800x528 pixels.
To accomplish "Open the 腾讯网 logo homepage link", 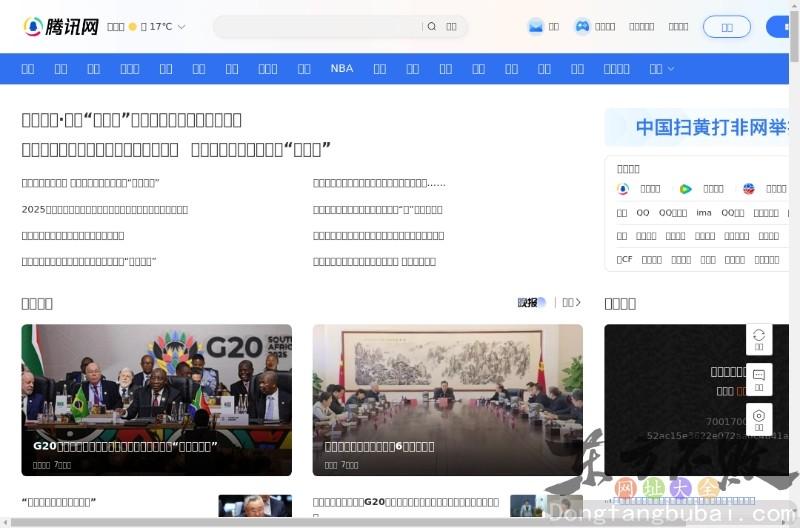I will (x=61, y=27).
